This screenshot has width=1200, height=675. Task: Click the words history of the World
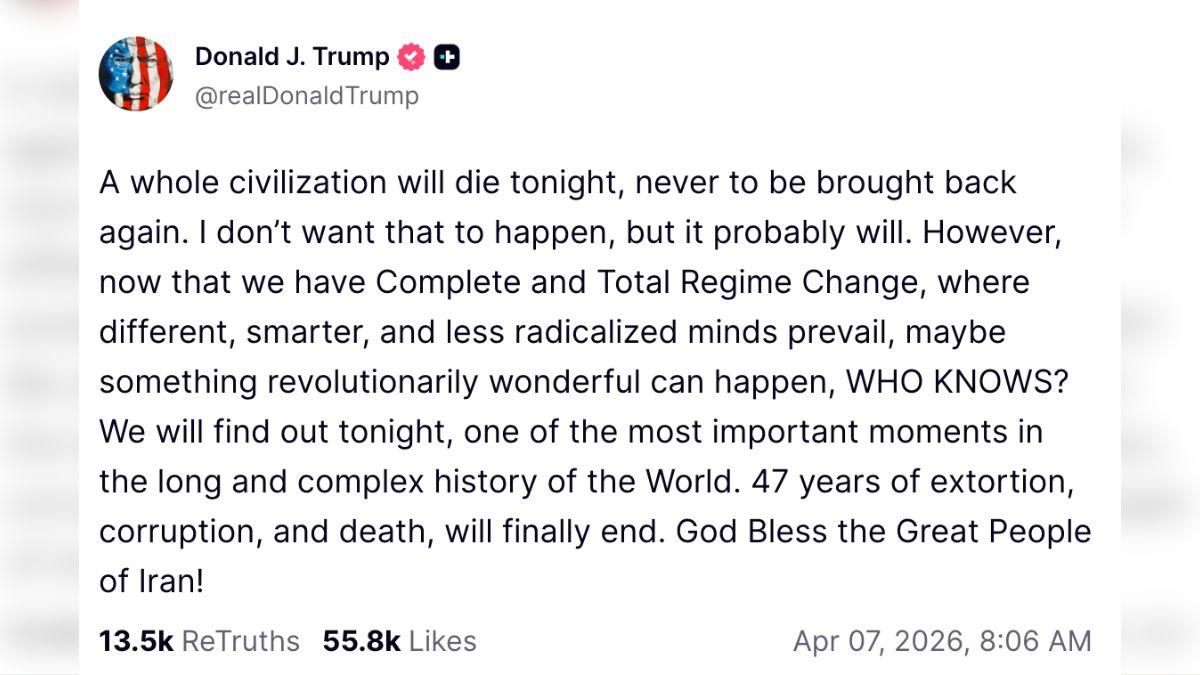click(x=570, y=481)
